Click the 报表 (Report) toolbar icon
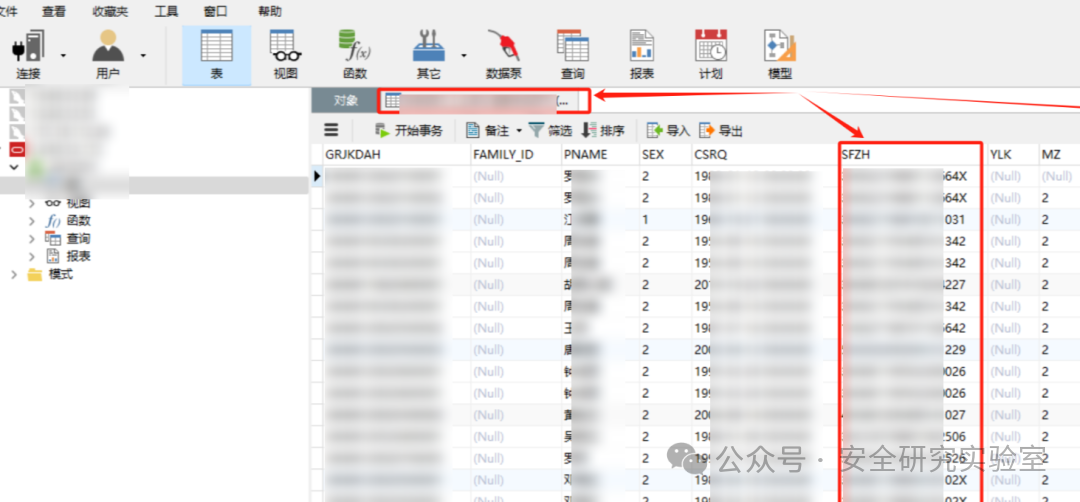The image size is (1080, 502). [x=642, y=45]
